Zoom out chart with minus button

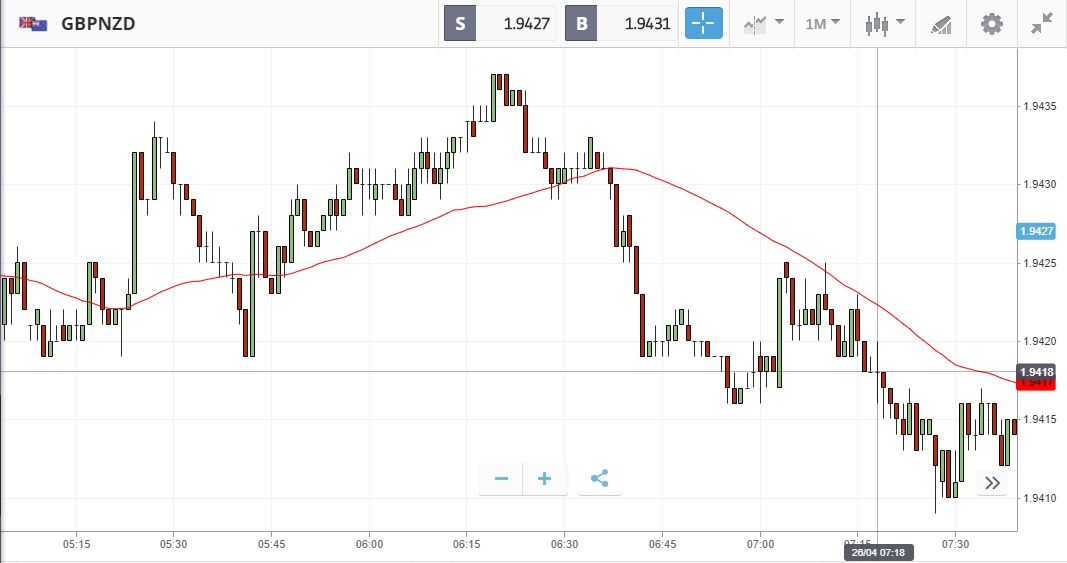coord(501,479)
